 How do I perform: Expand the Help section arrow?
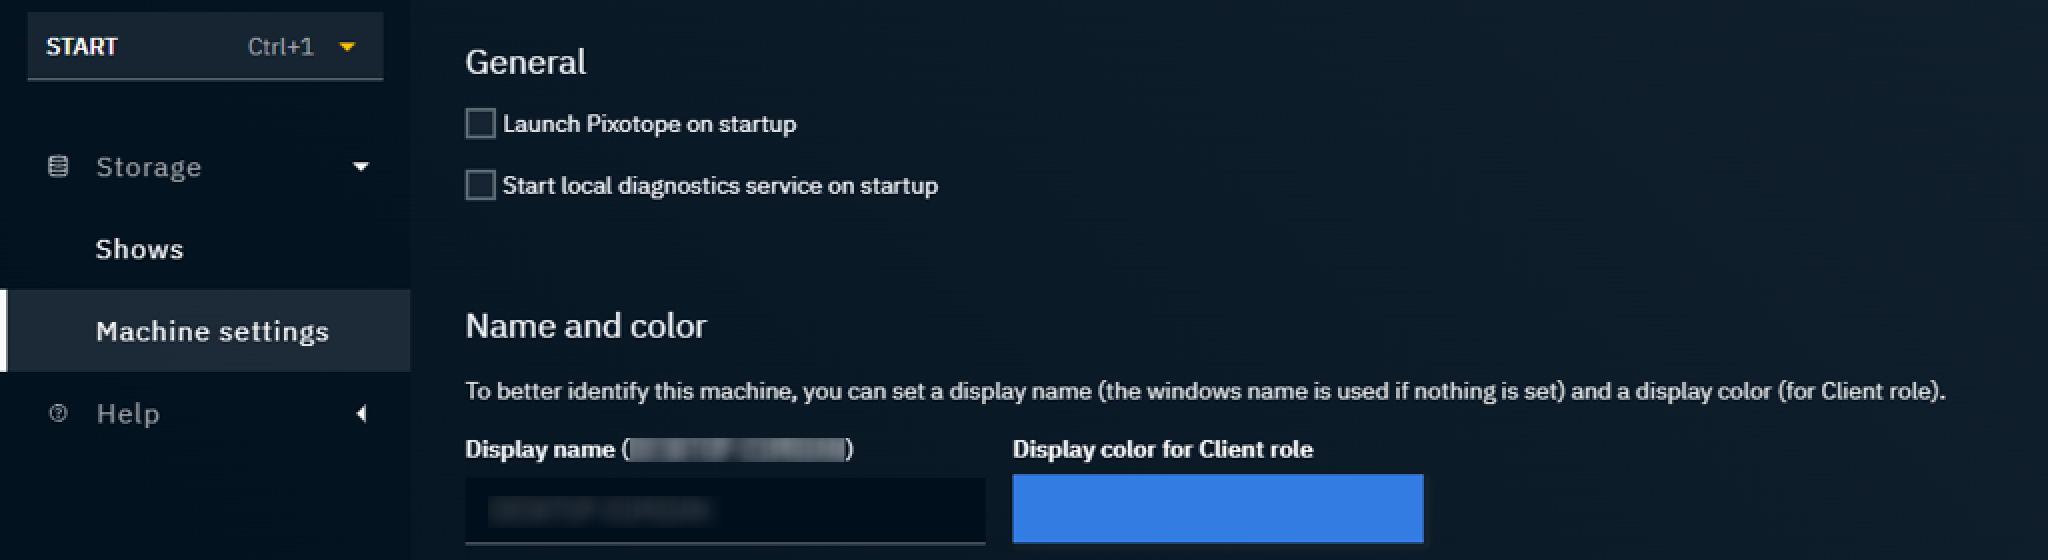click(361, 413)
